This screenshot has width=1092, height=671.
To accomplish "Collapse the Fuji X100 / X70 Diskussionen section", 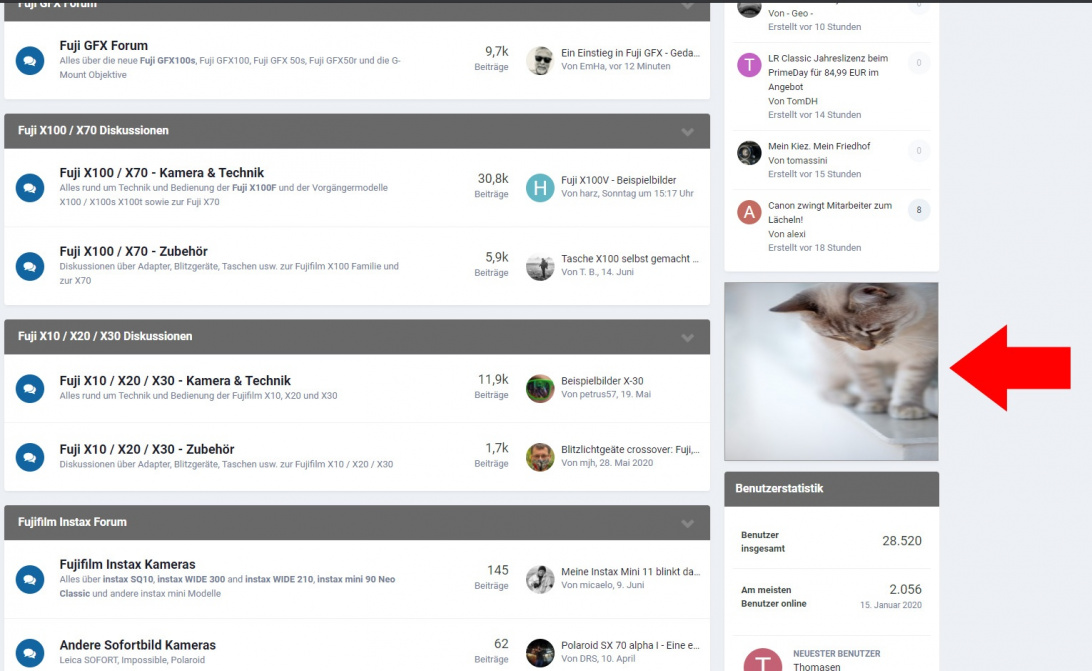I will click(x=687, y=132).
